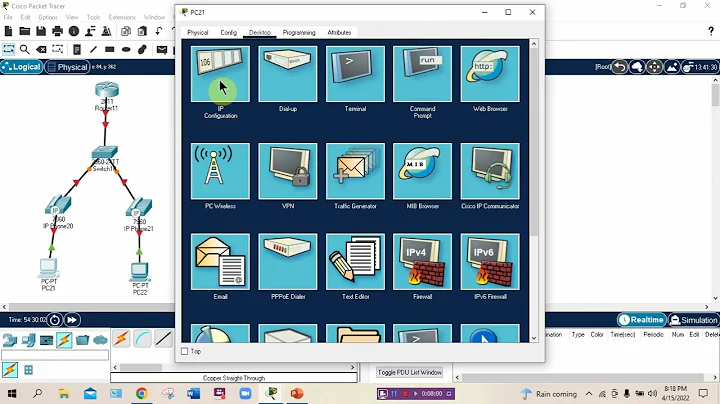Click Toggle PDU List Window button
The width and height of the screenshot is (720, 404).
[410, 372]
